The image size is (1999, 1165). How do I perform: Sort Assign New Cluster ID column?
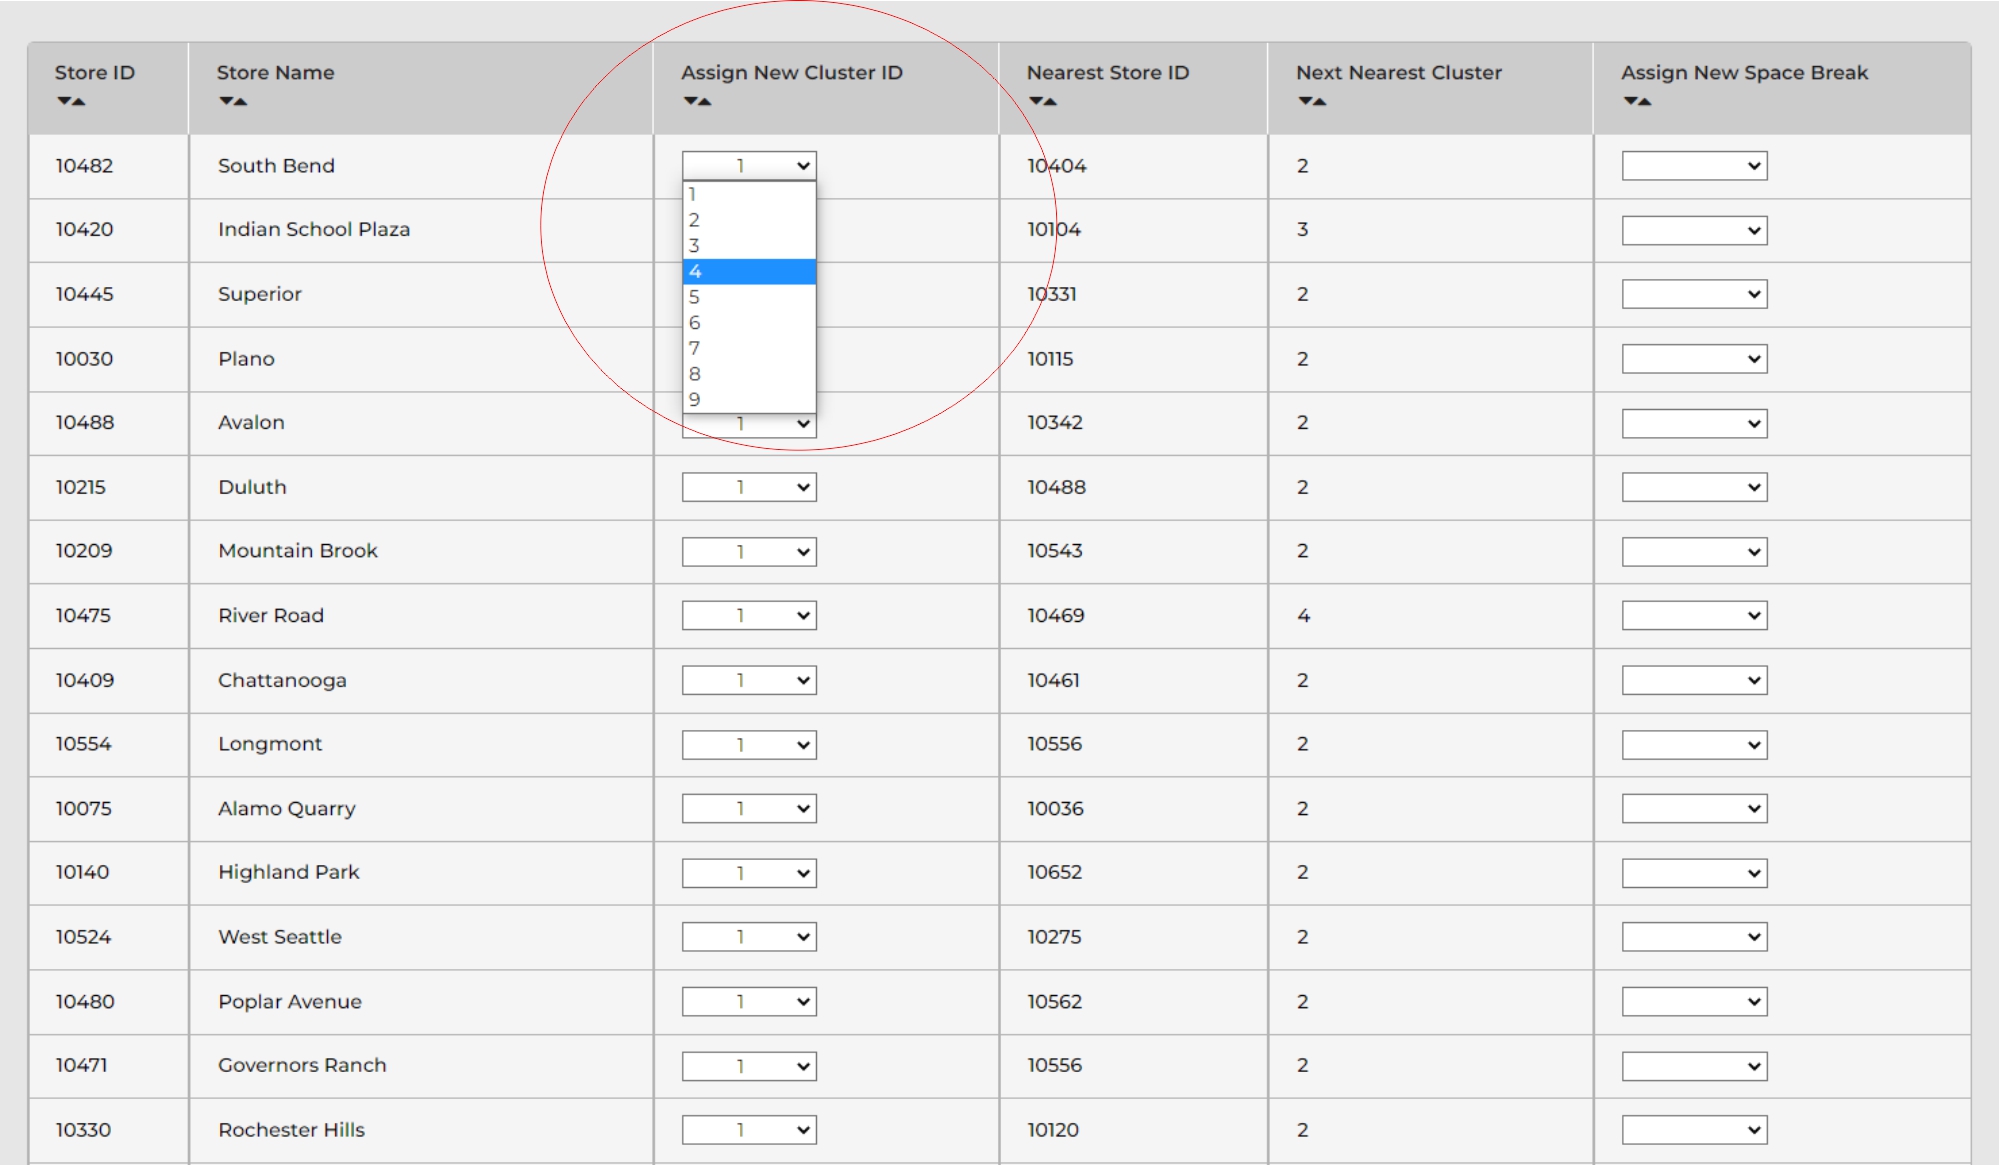697,101
